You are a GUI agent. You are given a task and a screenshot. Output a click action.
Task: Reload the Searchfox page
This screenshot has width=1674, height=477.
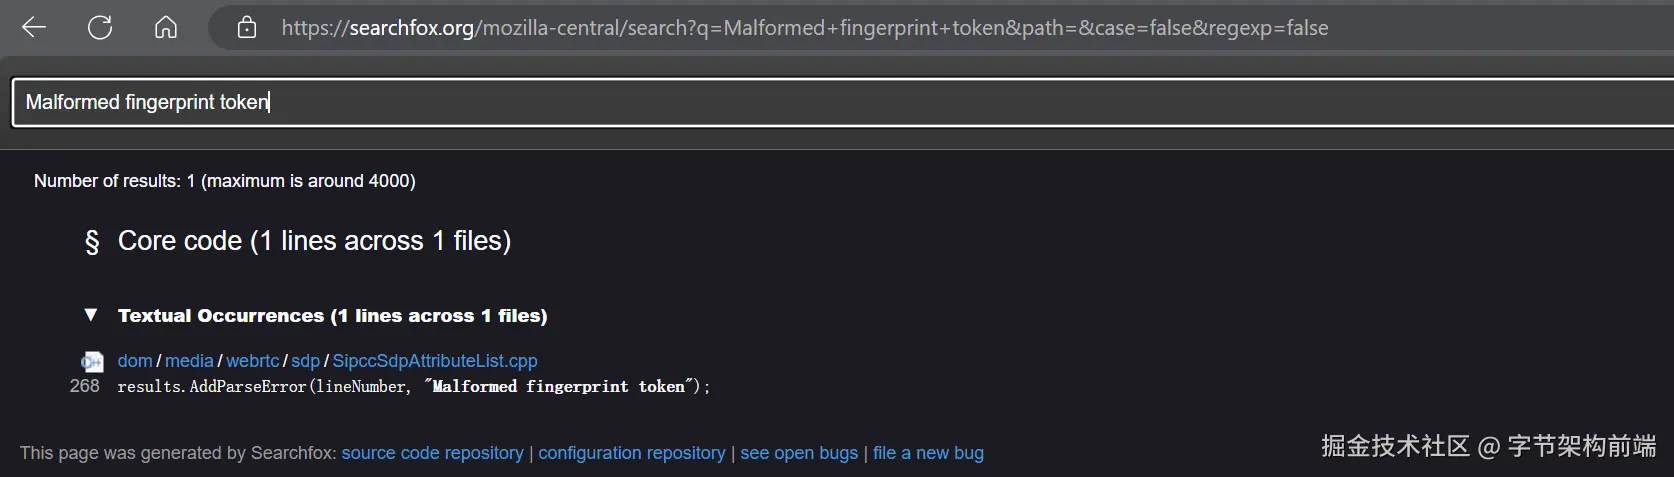[100, 28]
